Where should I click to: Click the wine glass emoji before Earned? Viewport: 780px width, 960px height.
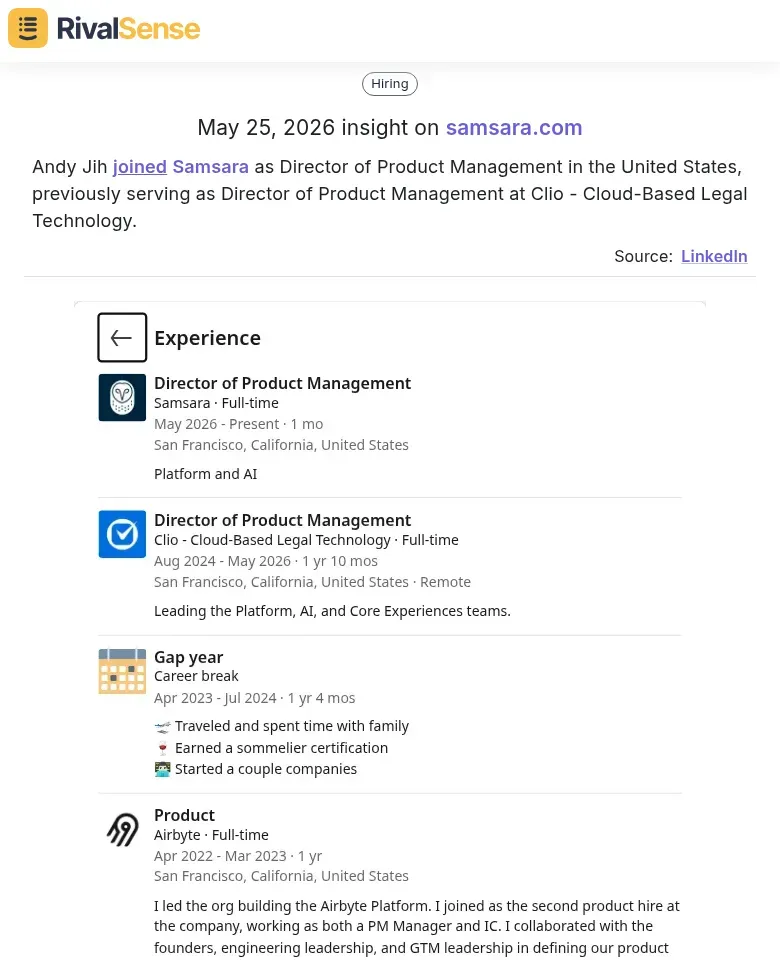coord(162,748)
